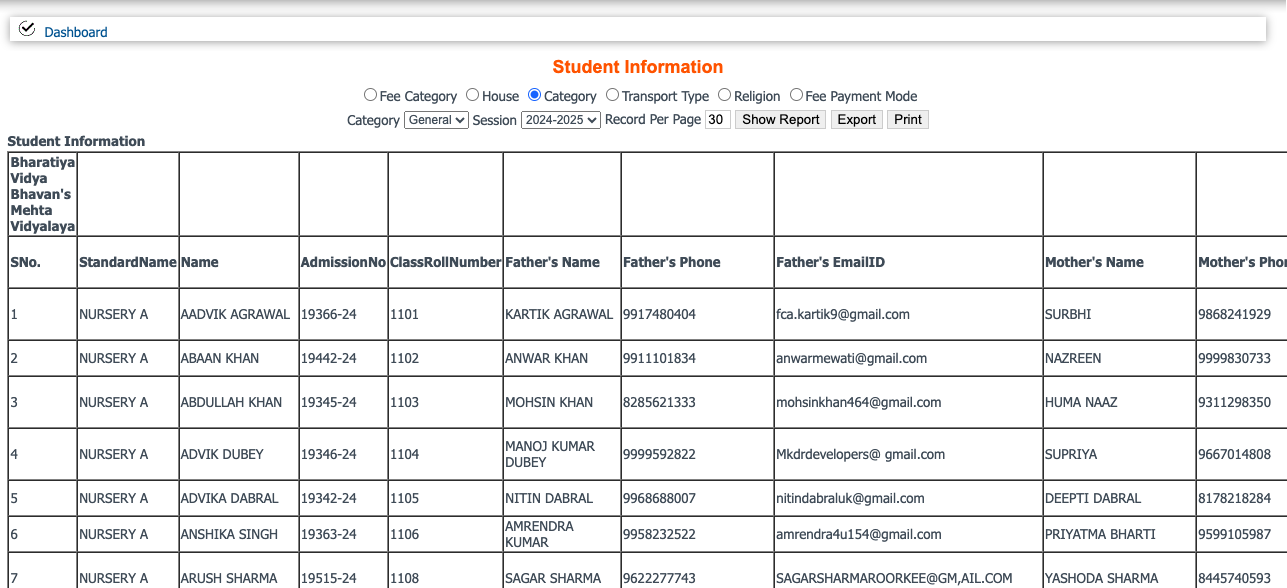Select Fee Payment Mode radio button
Image resolution: width=1287 pixels, height=588 pixels.
[796, 95]
